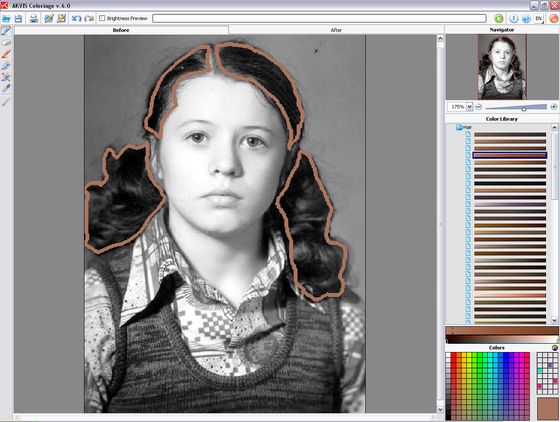Select the Pencil tool in the left toolbar
Image resolution: width=560 pixels, height=422 pixels.
6,31
